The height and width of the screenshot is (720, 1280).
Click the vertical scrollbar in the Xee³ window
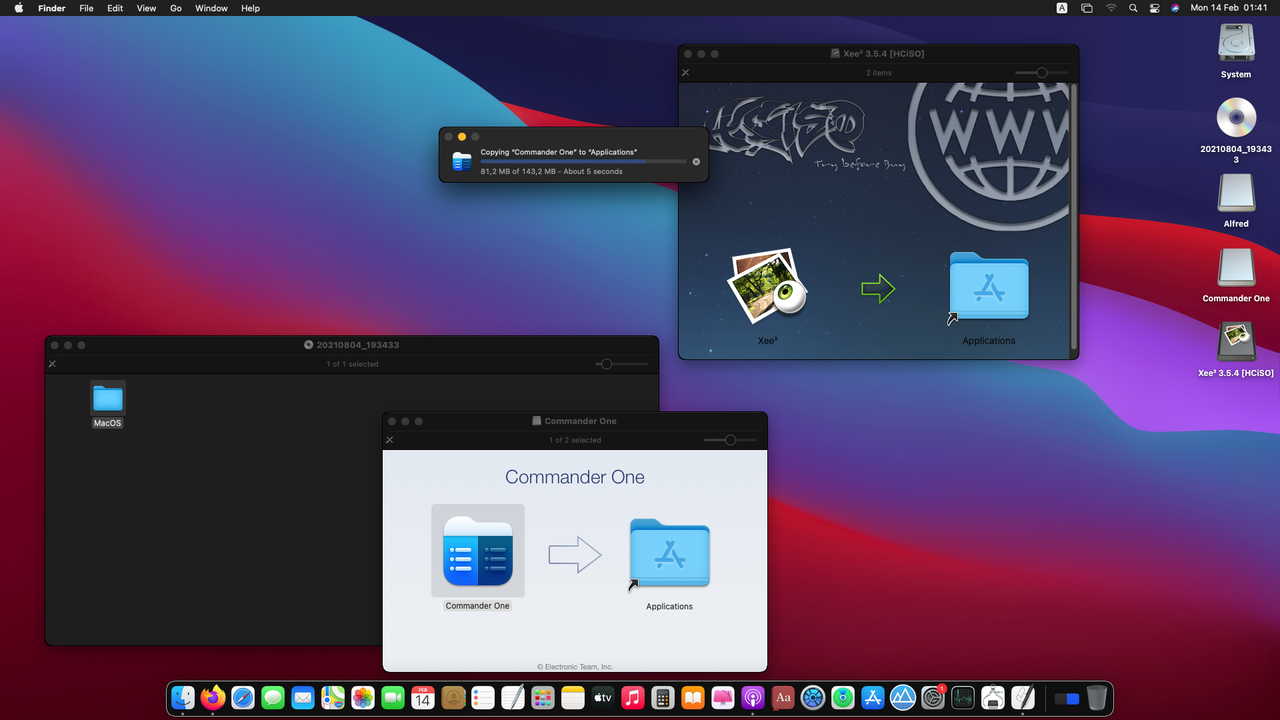point(1073,200)
